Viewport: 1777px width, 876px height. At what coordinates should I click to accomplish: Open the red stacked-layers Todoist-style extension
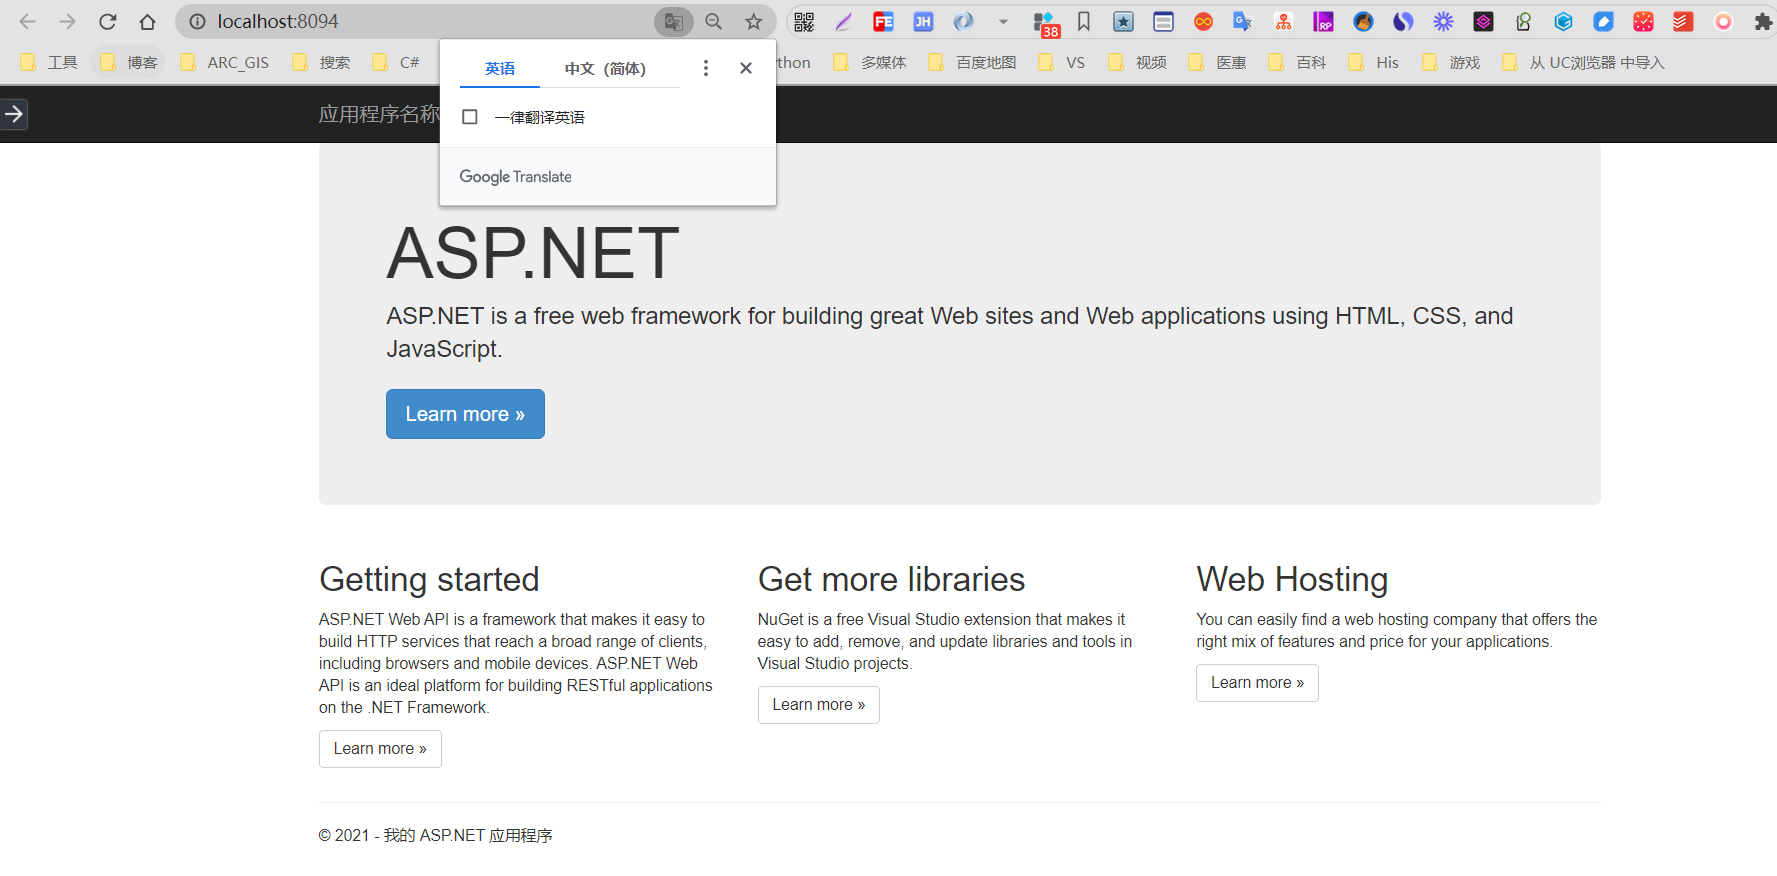point(1683,21)
